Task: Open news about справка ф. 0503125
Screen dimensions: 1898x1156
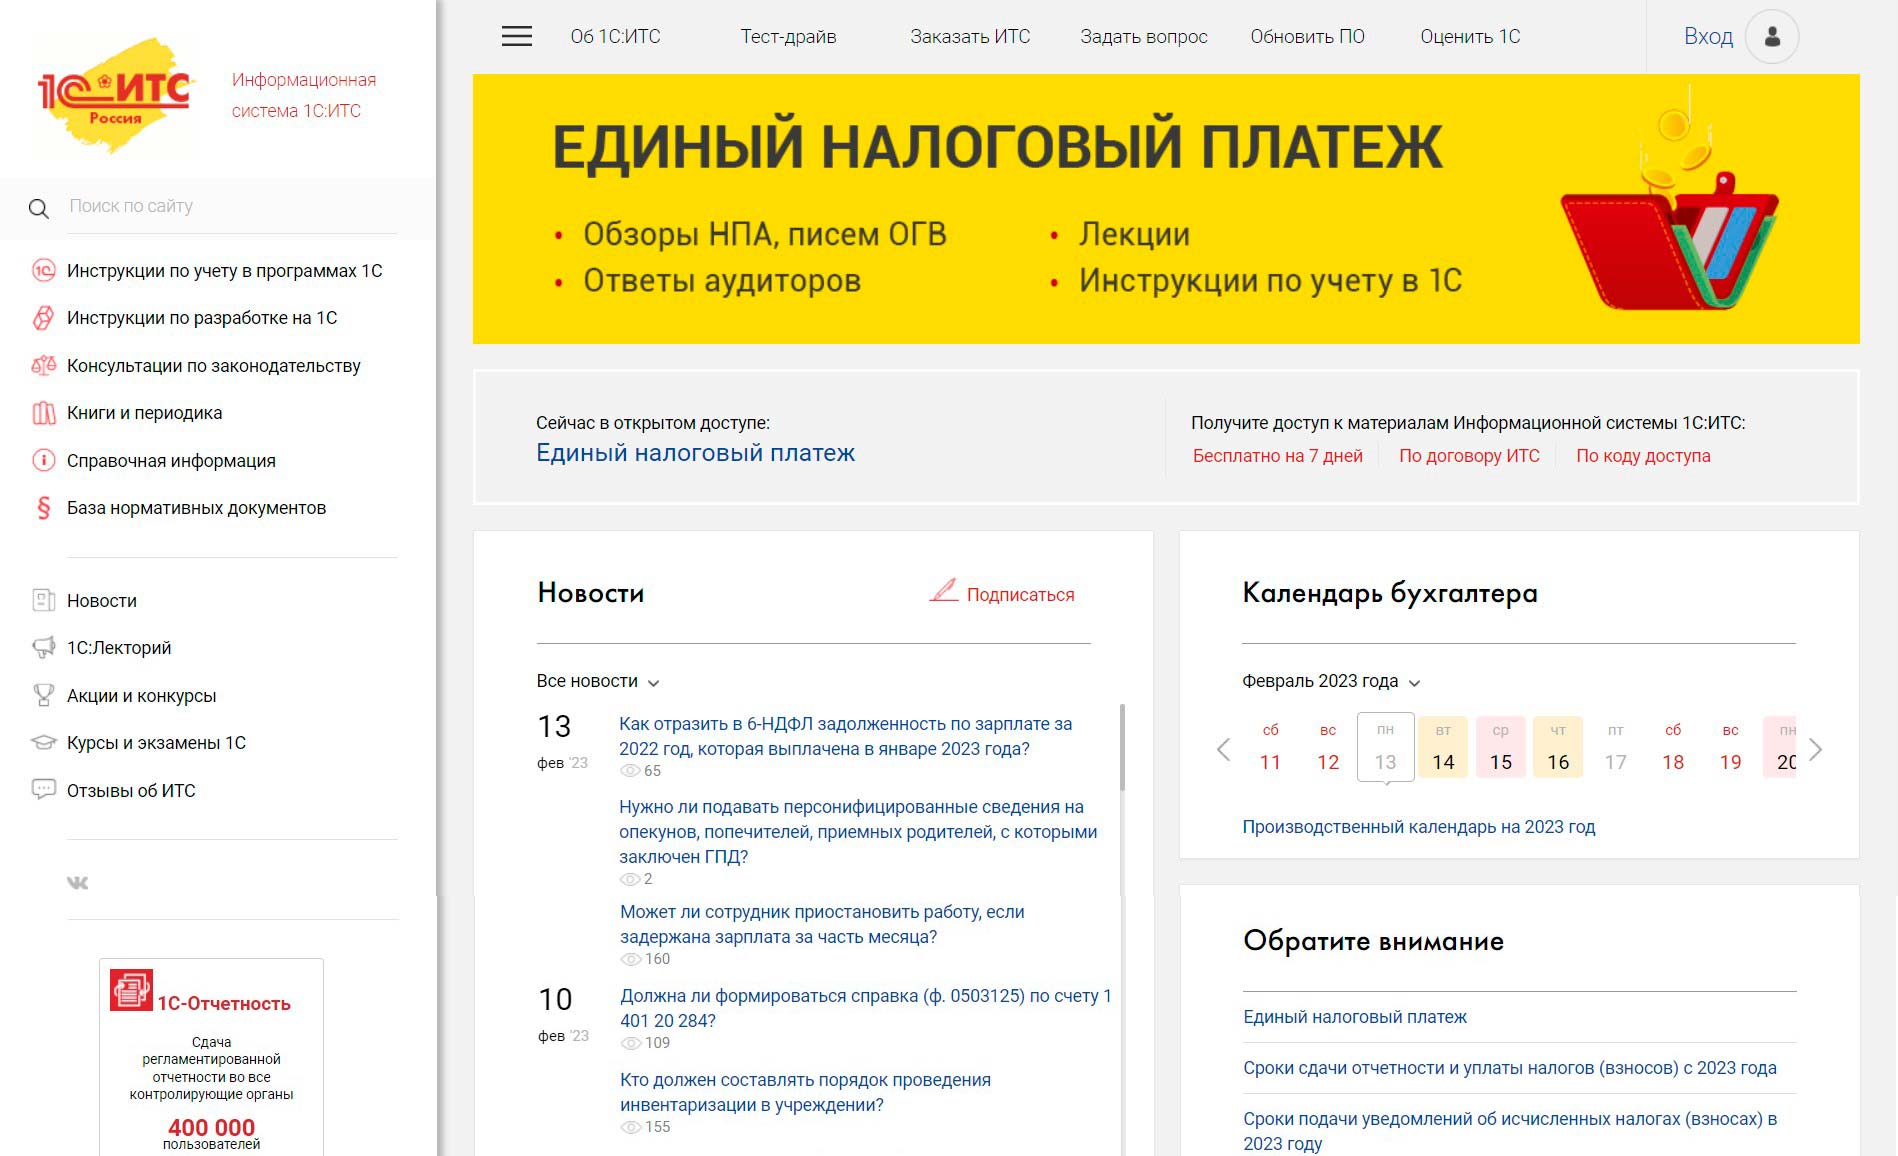Action: click(866, 1008)
